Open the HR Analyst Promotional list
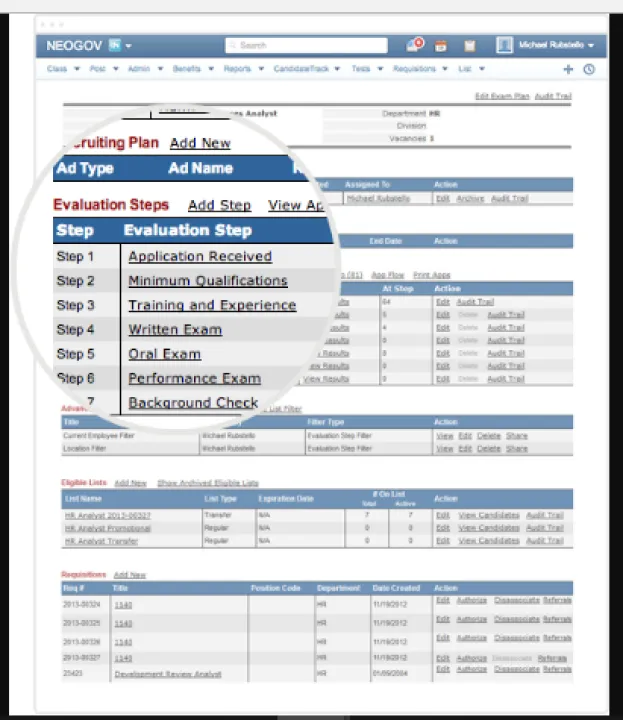This screenshot has height=720, width=623. pyautogui.click(x=108, y=528)
